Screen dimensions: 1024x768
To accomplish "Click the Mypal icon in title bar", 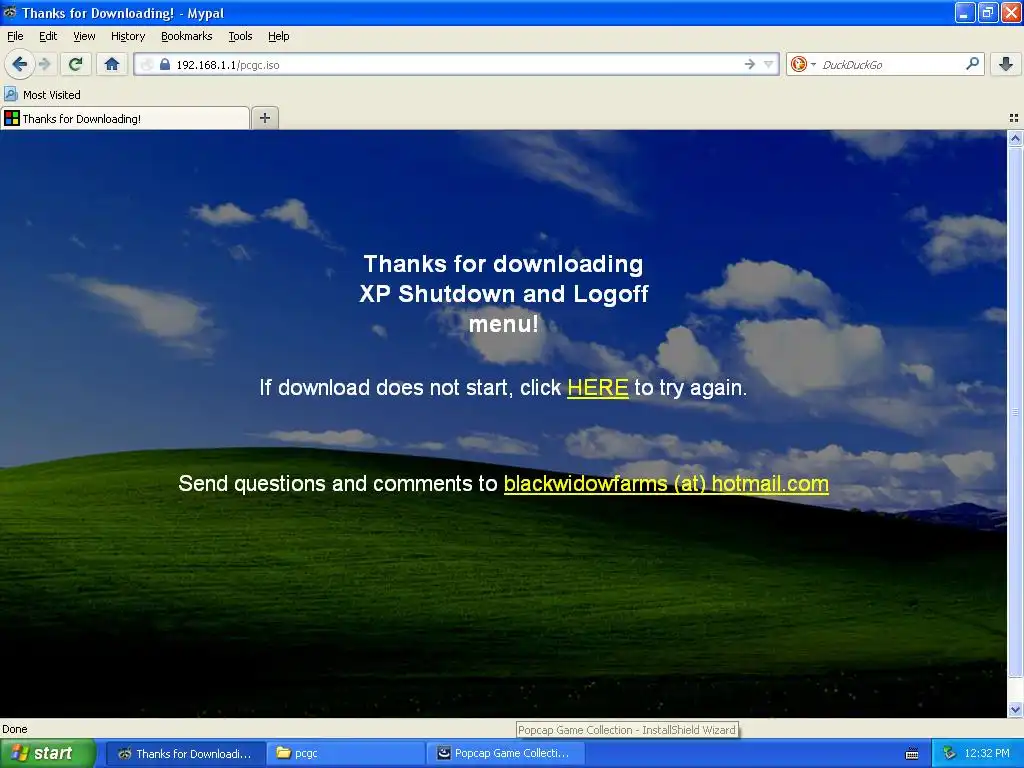I will click(10, 12).
